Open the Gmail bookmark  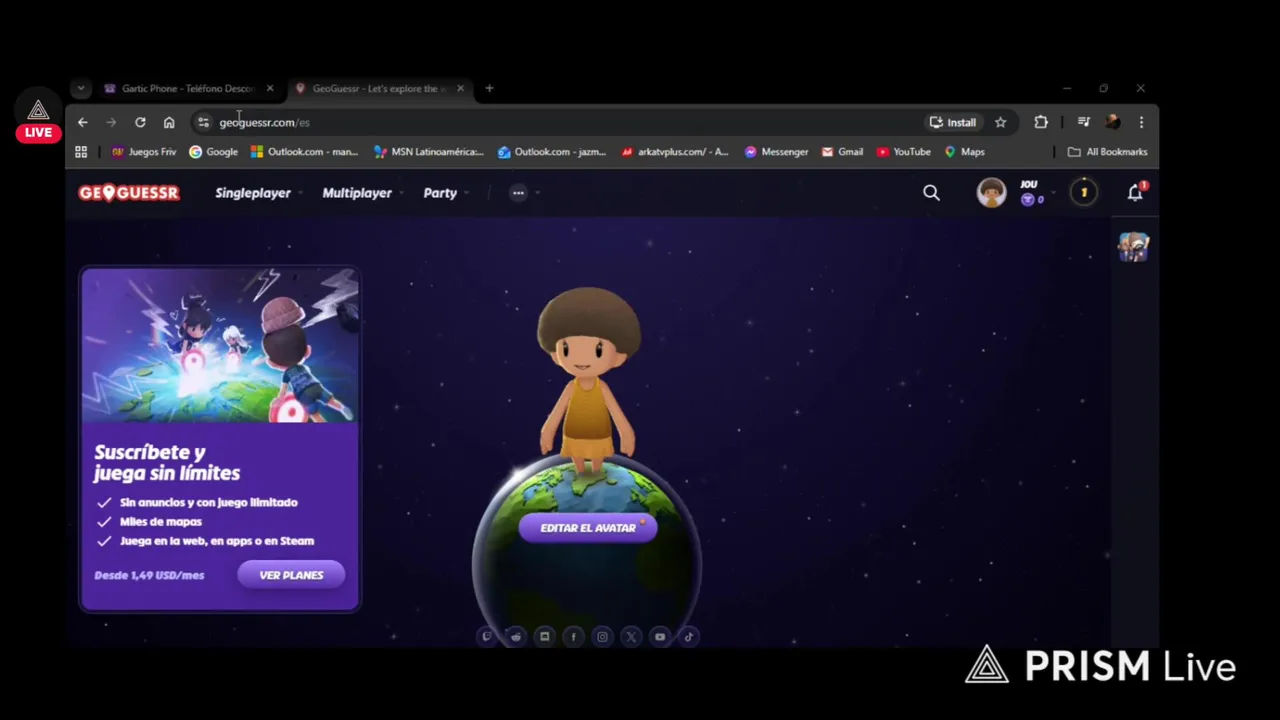pos(842,152)
